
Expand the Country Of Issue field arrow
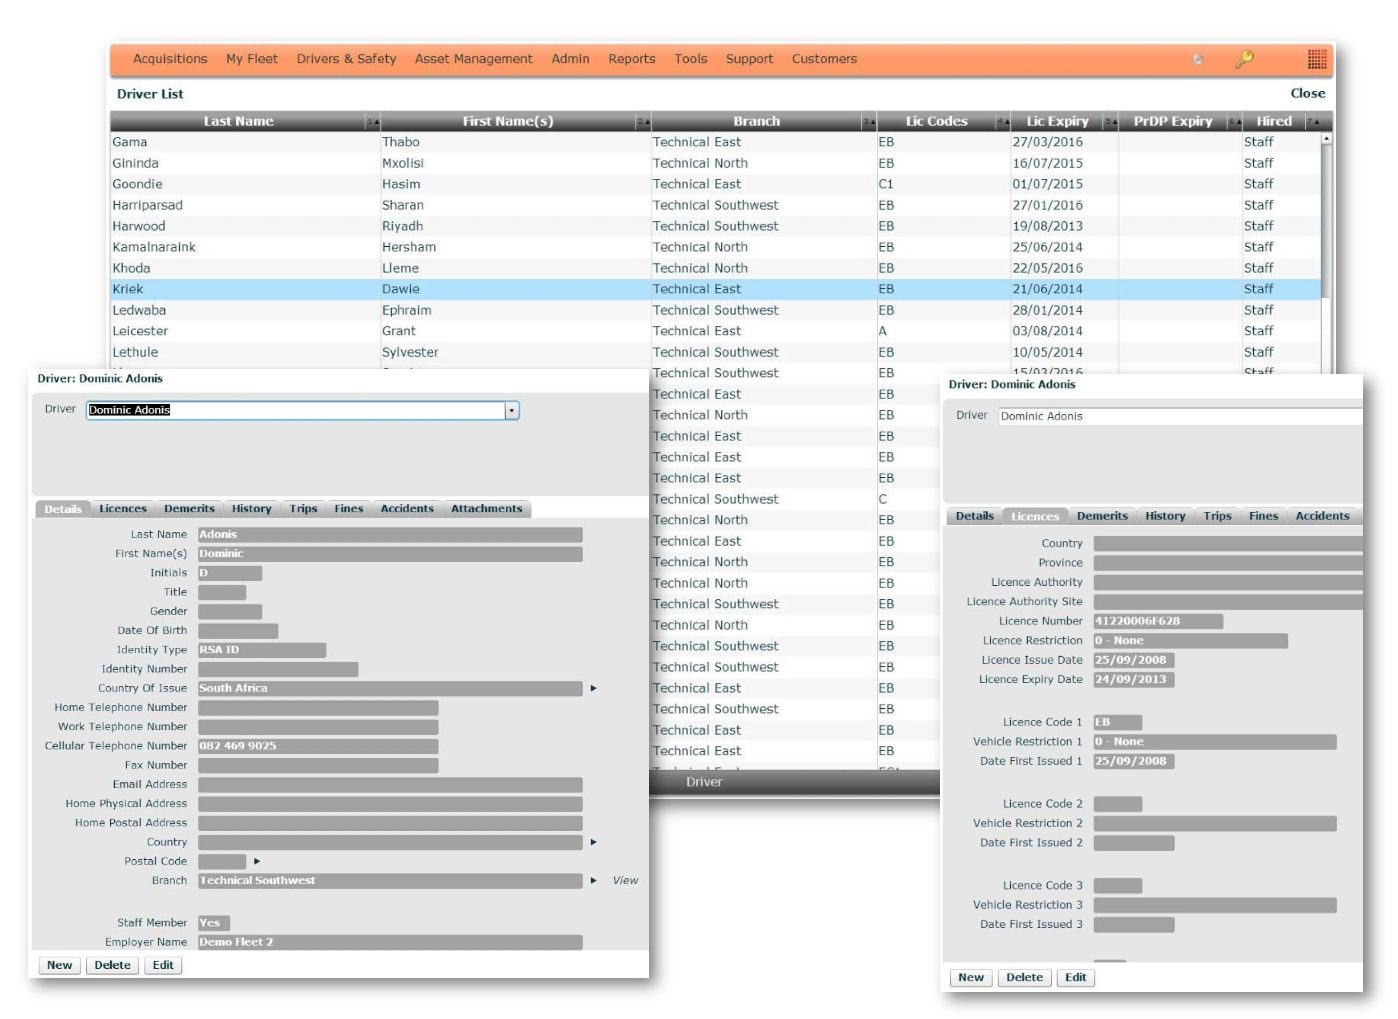(595, 688)
